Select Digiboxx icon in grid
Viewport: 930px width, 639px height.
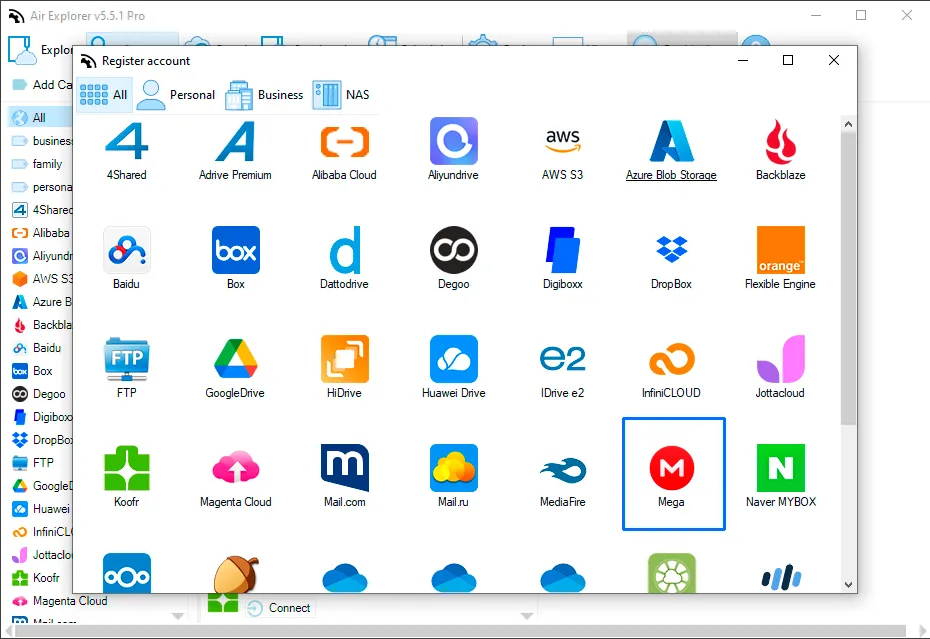coord(562,250)
